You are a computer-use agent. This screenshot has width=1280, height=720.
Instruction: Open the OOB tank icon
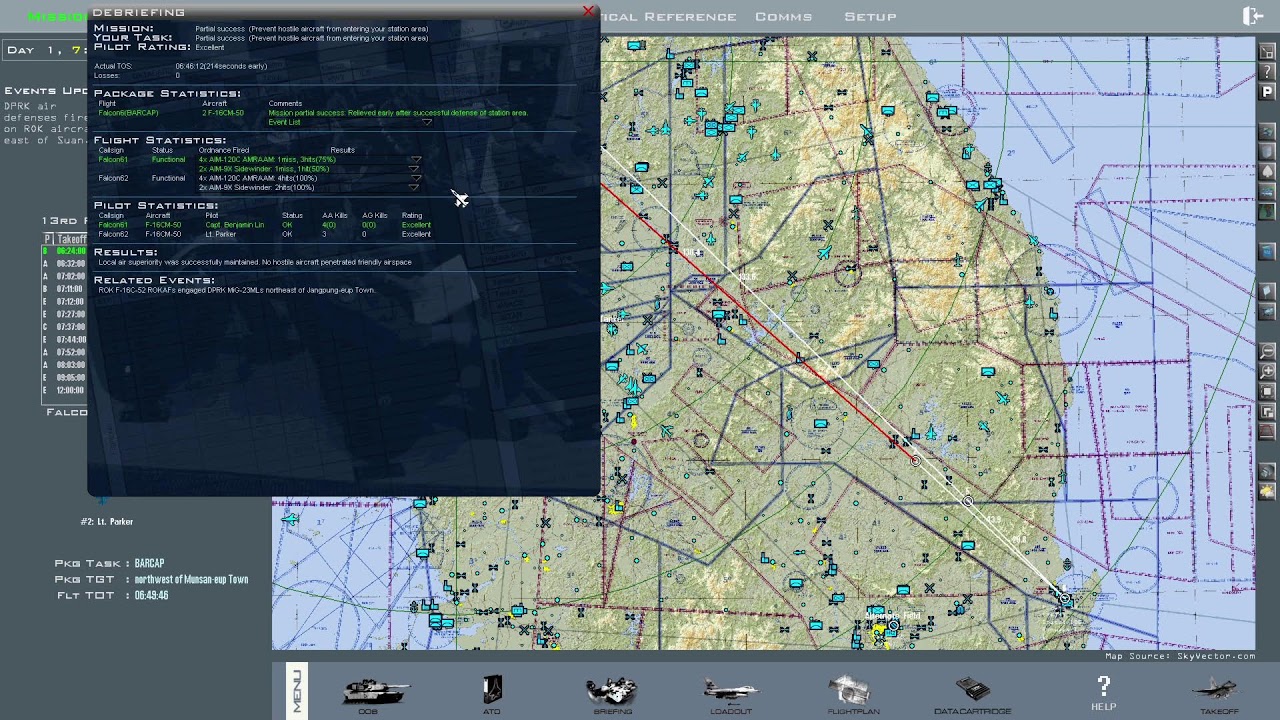coord(375,691)
